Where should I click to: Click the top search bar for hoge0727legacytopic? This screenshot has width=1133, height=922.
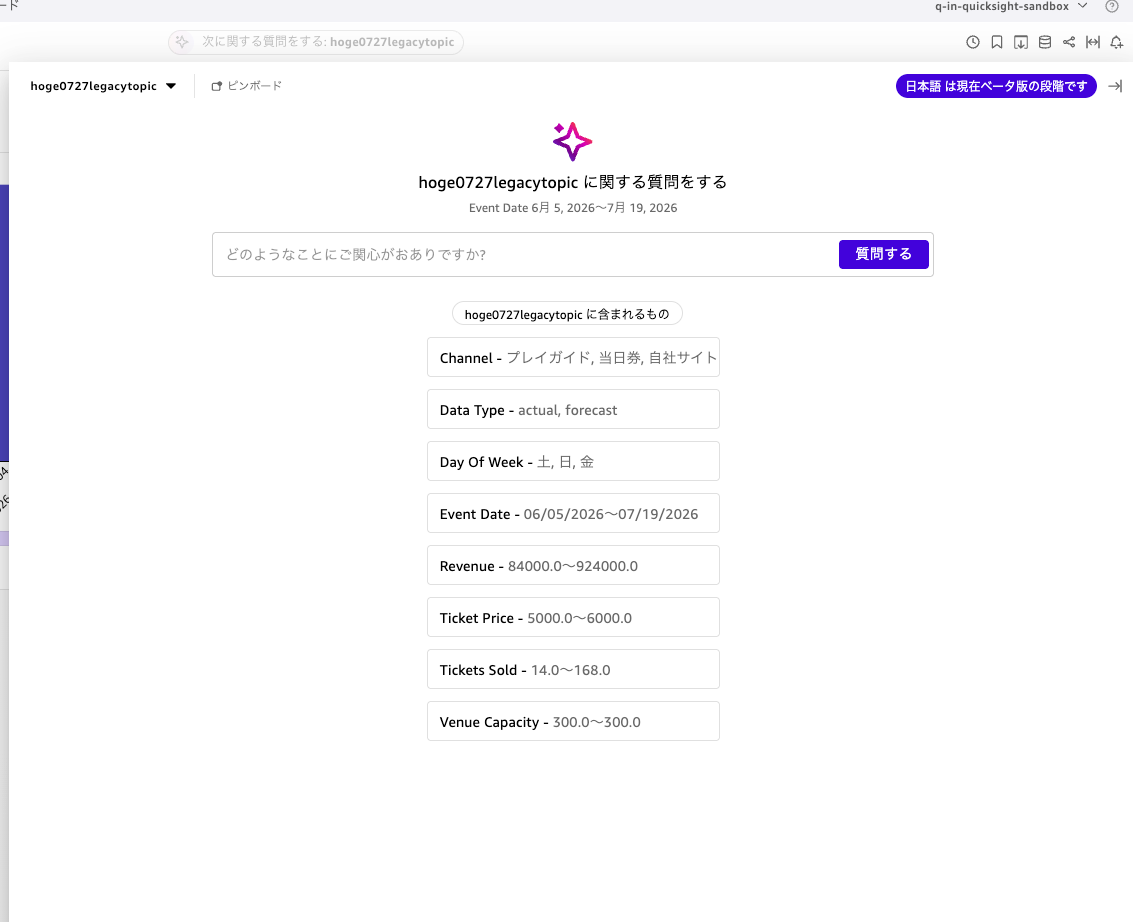pyautogui.click(x=316, y=42)
